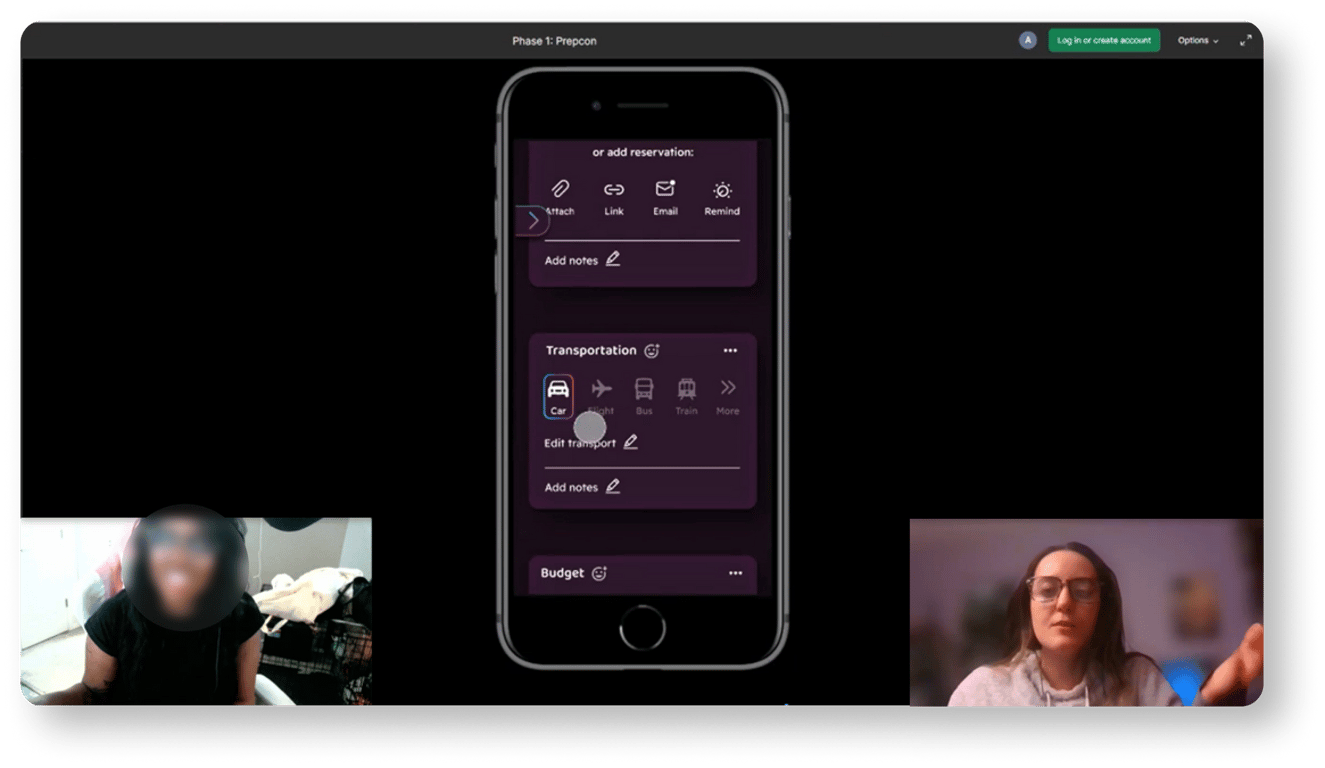
Task: Select the Train transport option
Action: pos(686,397)
